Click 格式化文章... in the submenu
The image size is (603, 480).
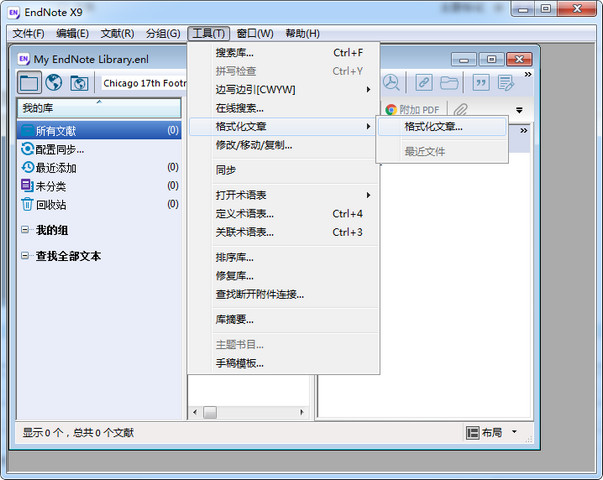[442, 127]
